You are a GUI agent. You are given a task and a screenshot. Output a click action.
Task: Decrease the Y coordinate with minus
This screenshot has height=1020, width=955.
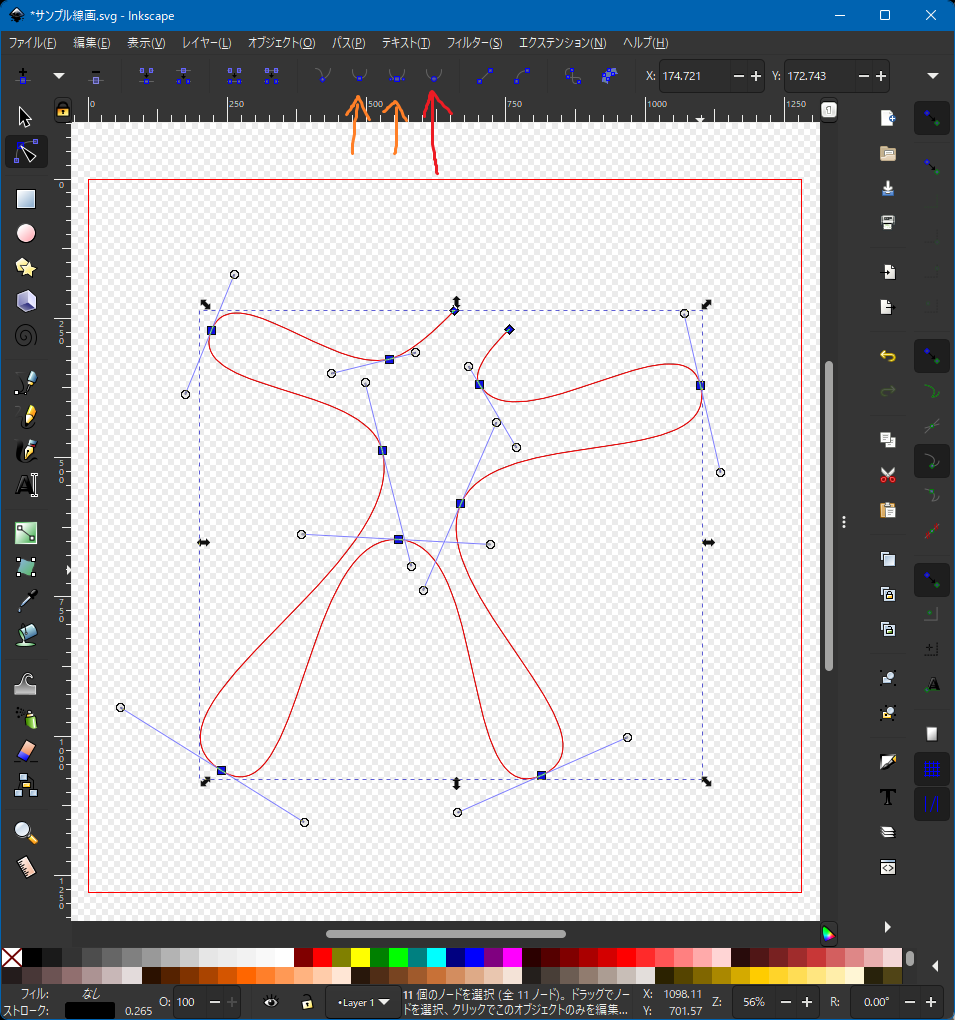click(x=864, y=76)
